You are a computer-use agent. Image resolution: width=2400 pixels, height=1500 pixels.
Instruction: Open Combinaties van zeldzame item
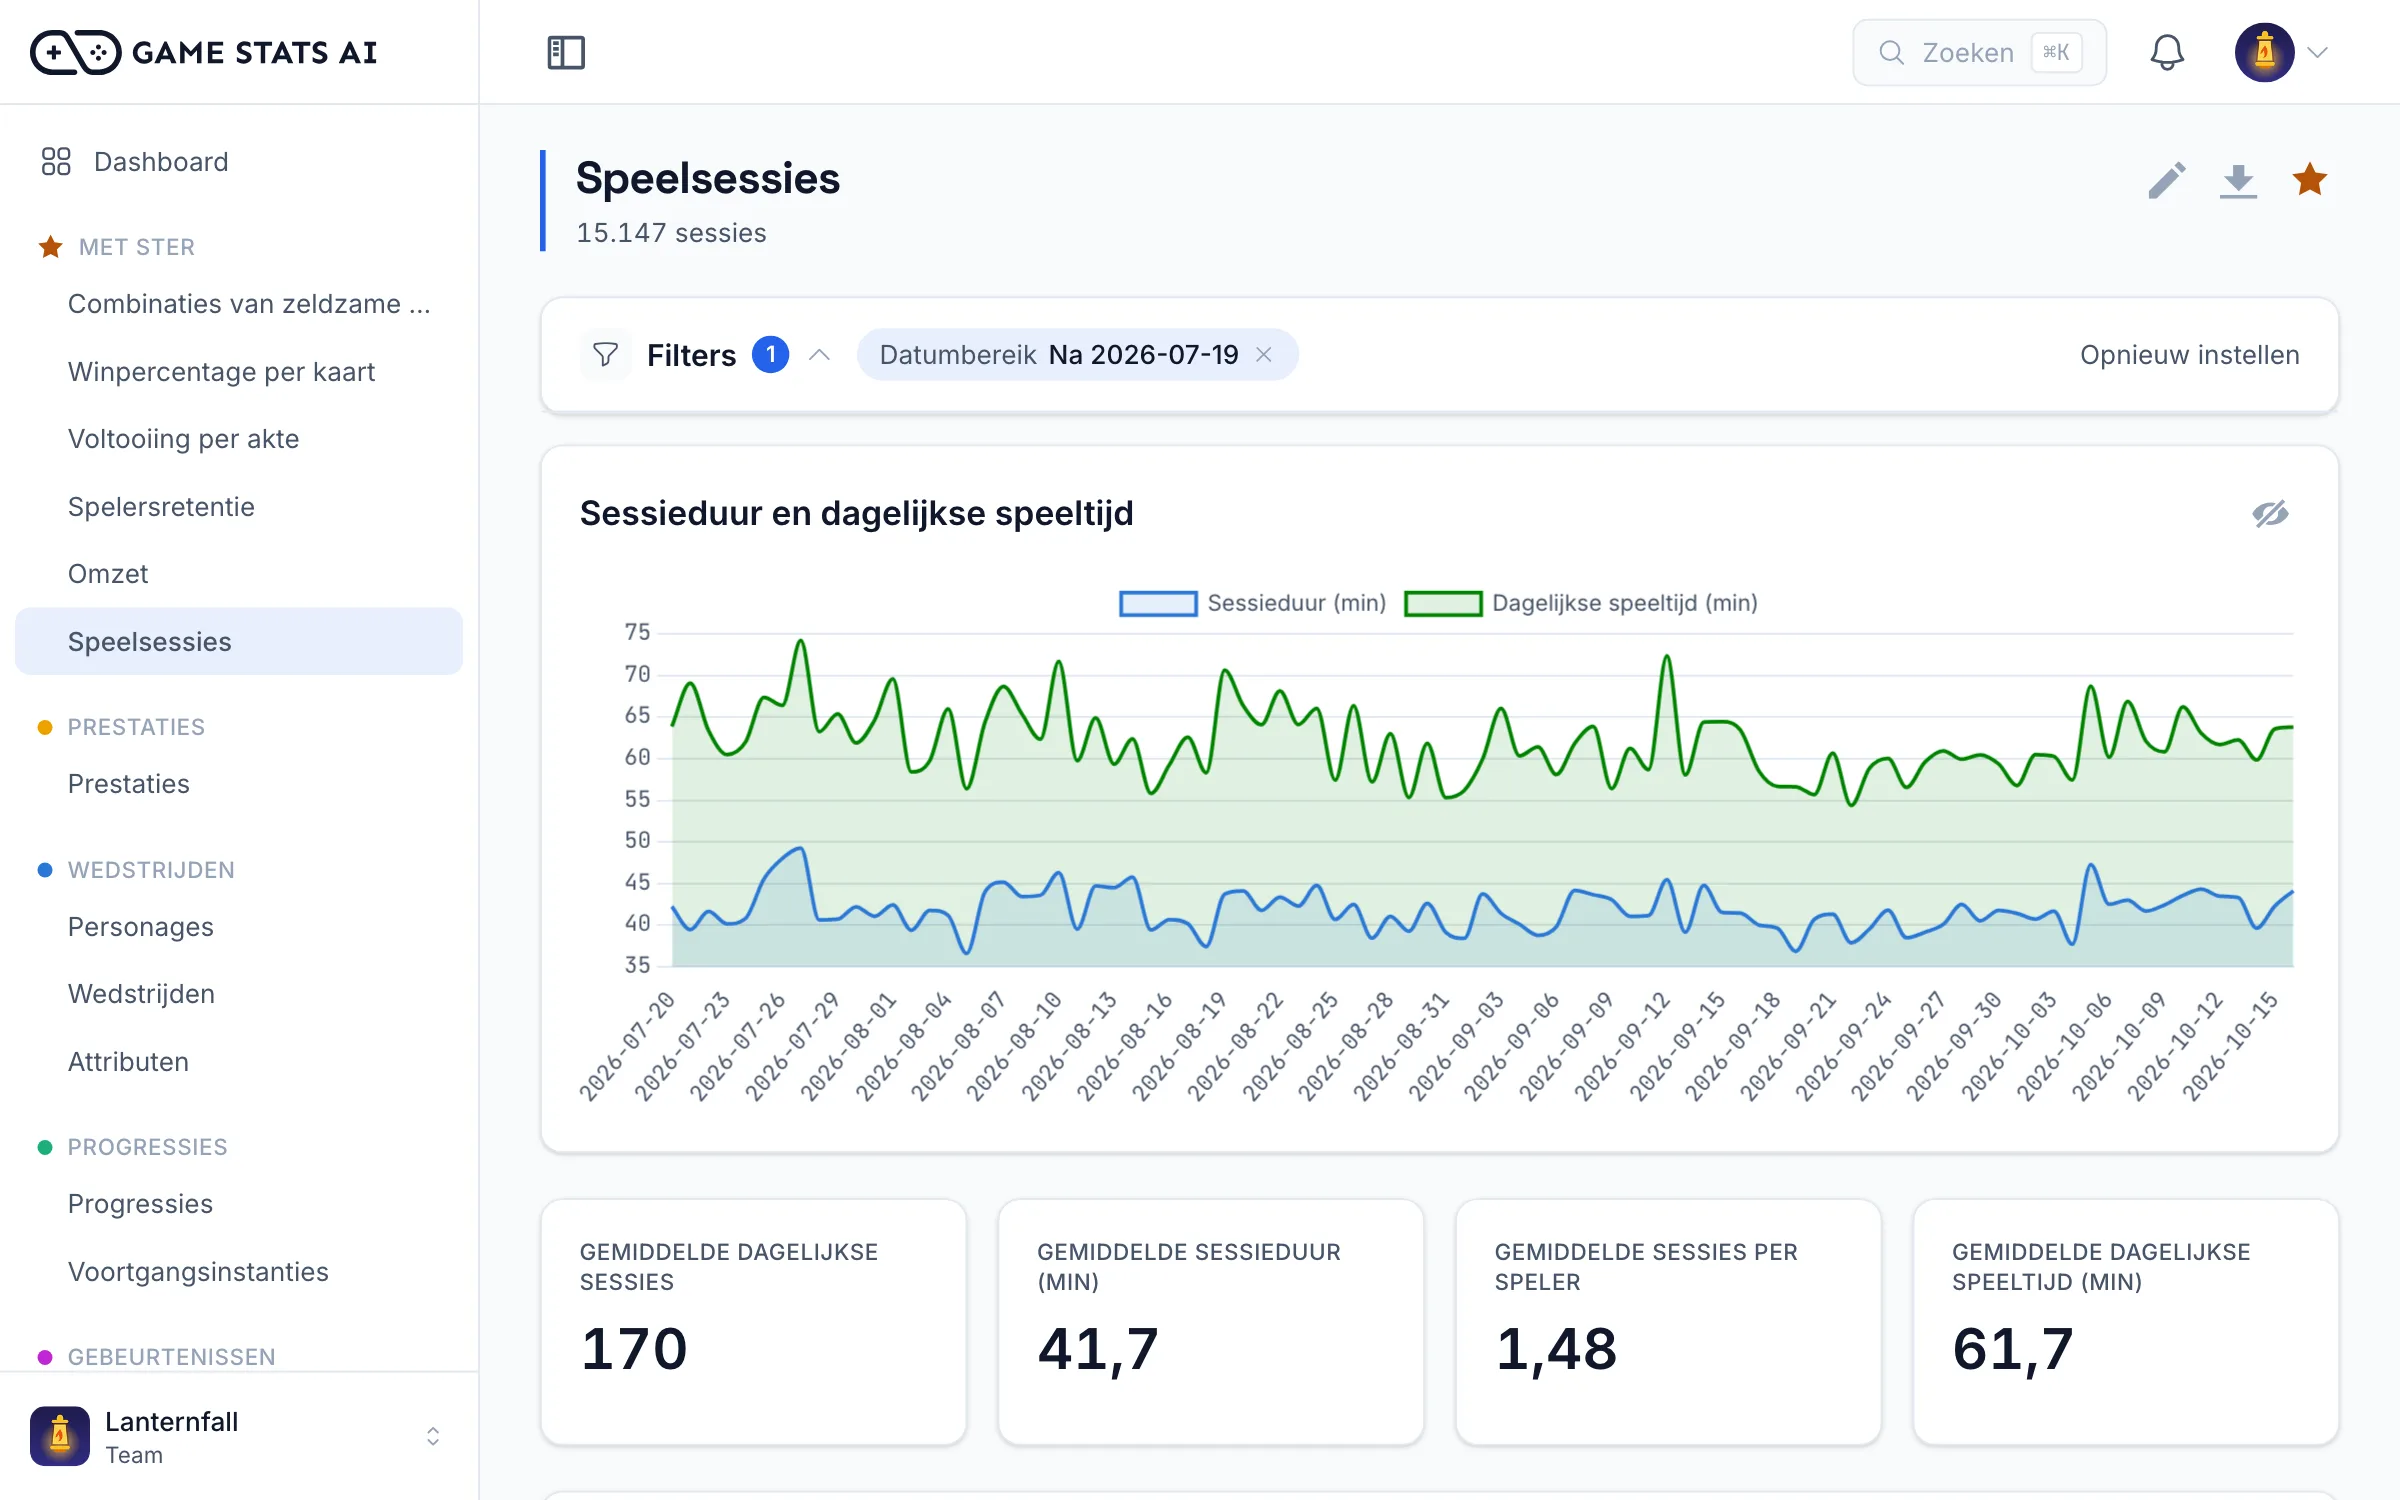(x=239, y=304)
